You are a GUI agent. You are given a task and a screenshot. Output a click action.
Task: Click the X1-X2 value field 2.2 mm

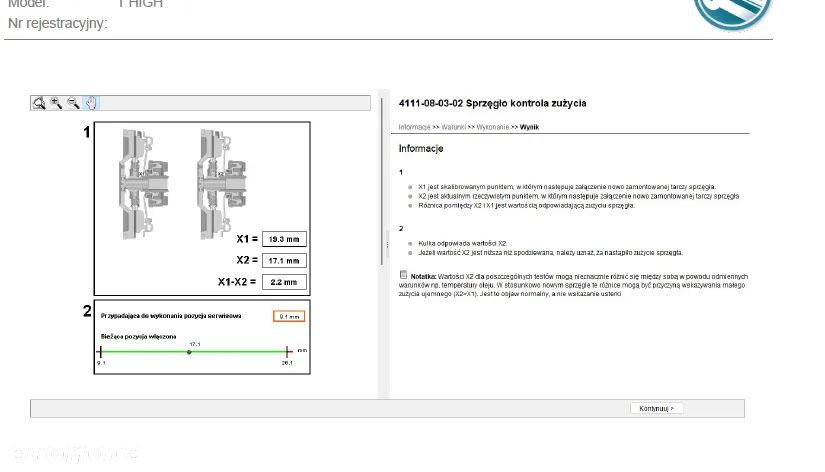[x=284, y=282]
